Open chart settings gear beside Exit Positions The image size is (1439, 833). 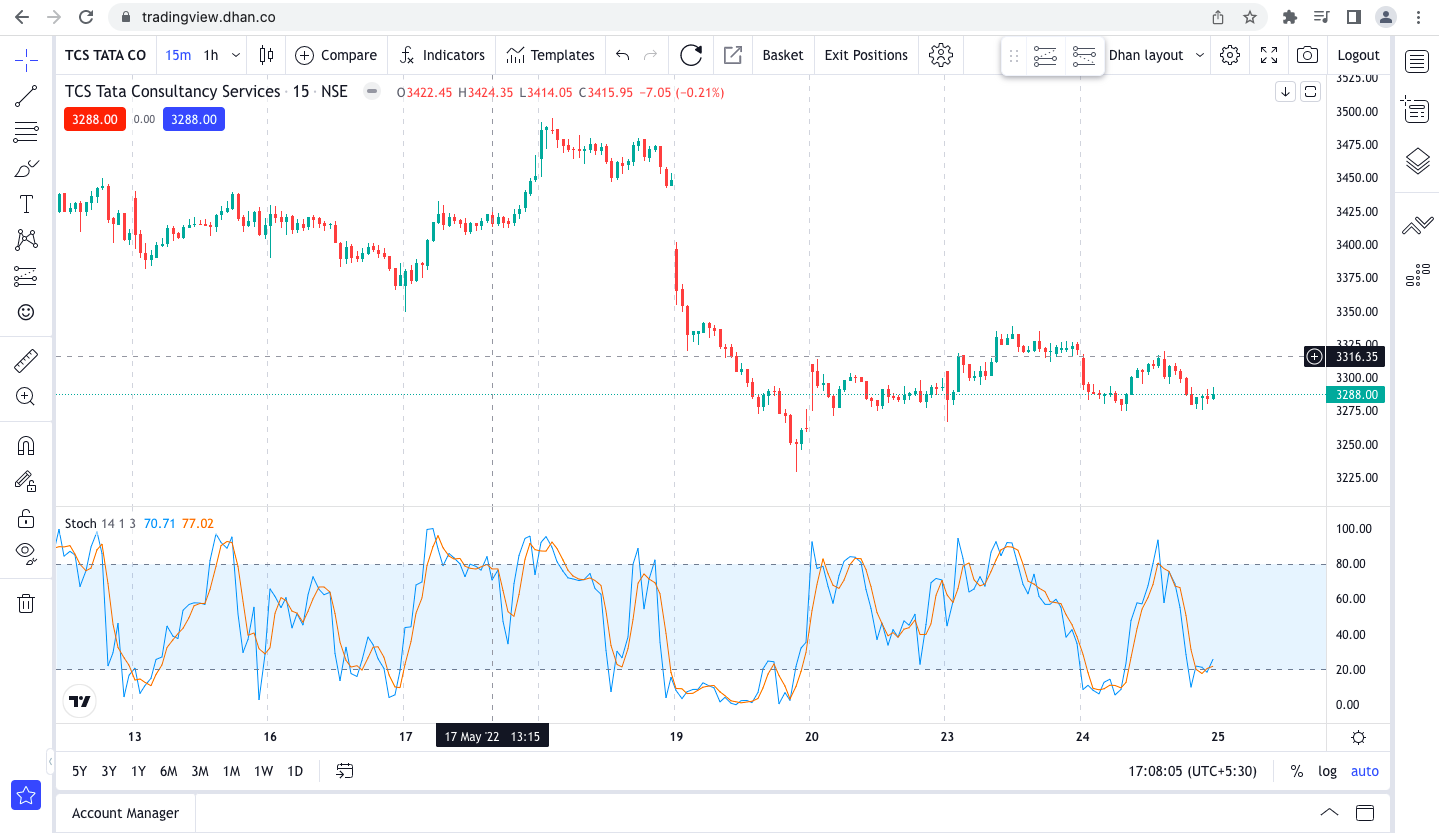pyautogui.click(x=941, y=55)
